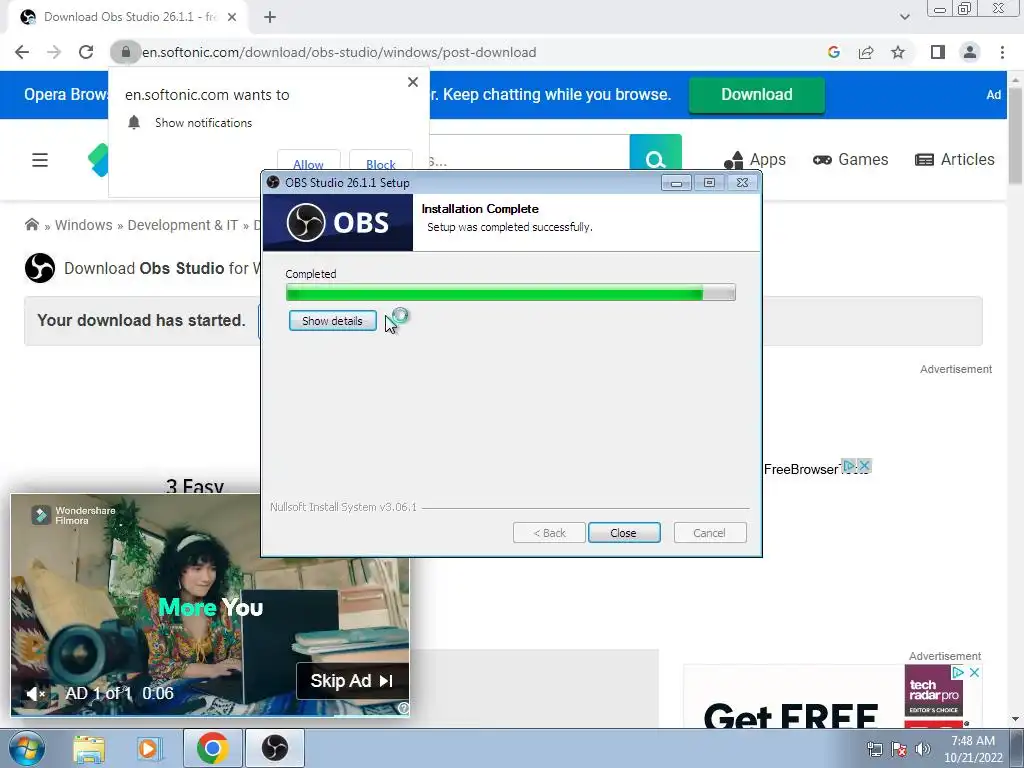Open the Apps section
This screenshot has height=768, width=1024.
[x=754, y=159]
